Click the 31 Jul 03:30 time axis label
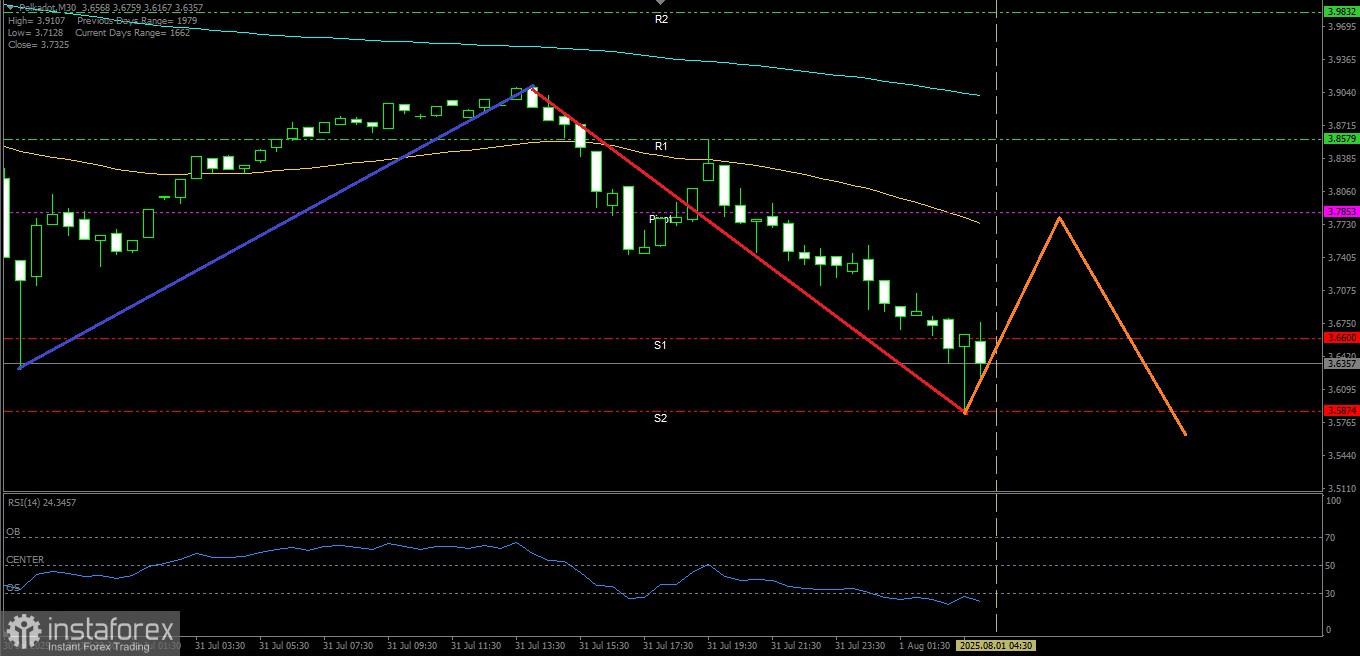 [x=220, y=646]
